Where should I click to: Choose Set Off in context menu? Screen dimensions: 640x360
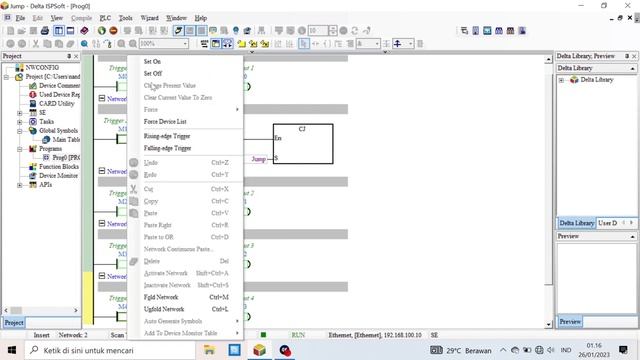153,73
